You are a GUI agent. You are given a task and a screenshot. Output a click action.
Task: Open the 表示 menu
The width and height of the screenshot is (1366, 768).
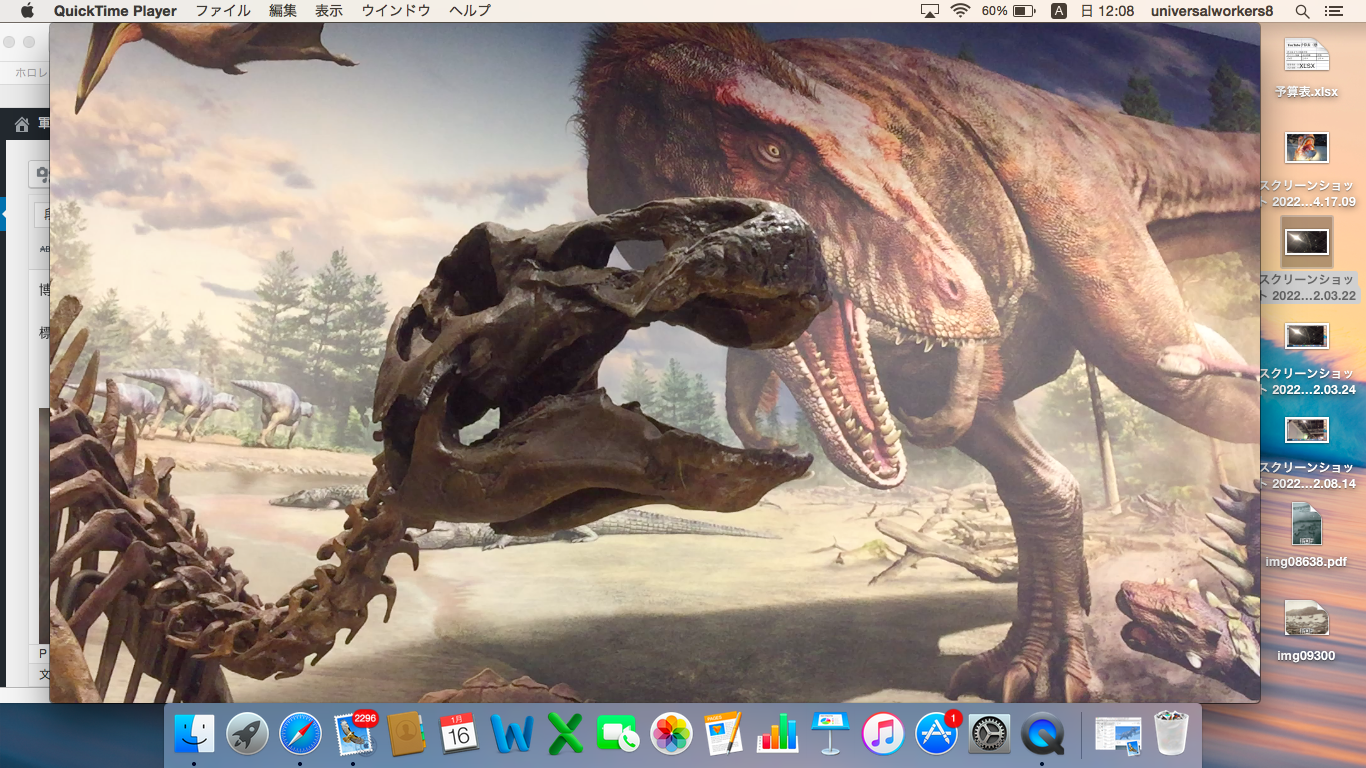(329, 11)
